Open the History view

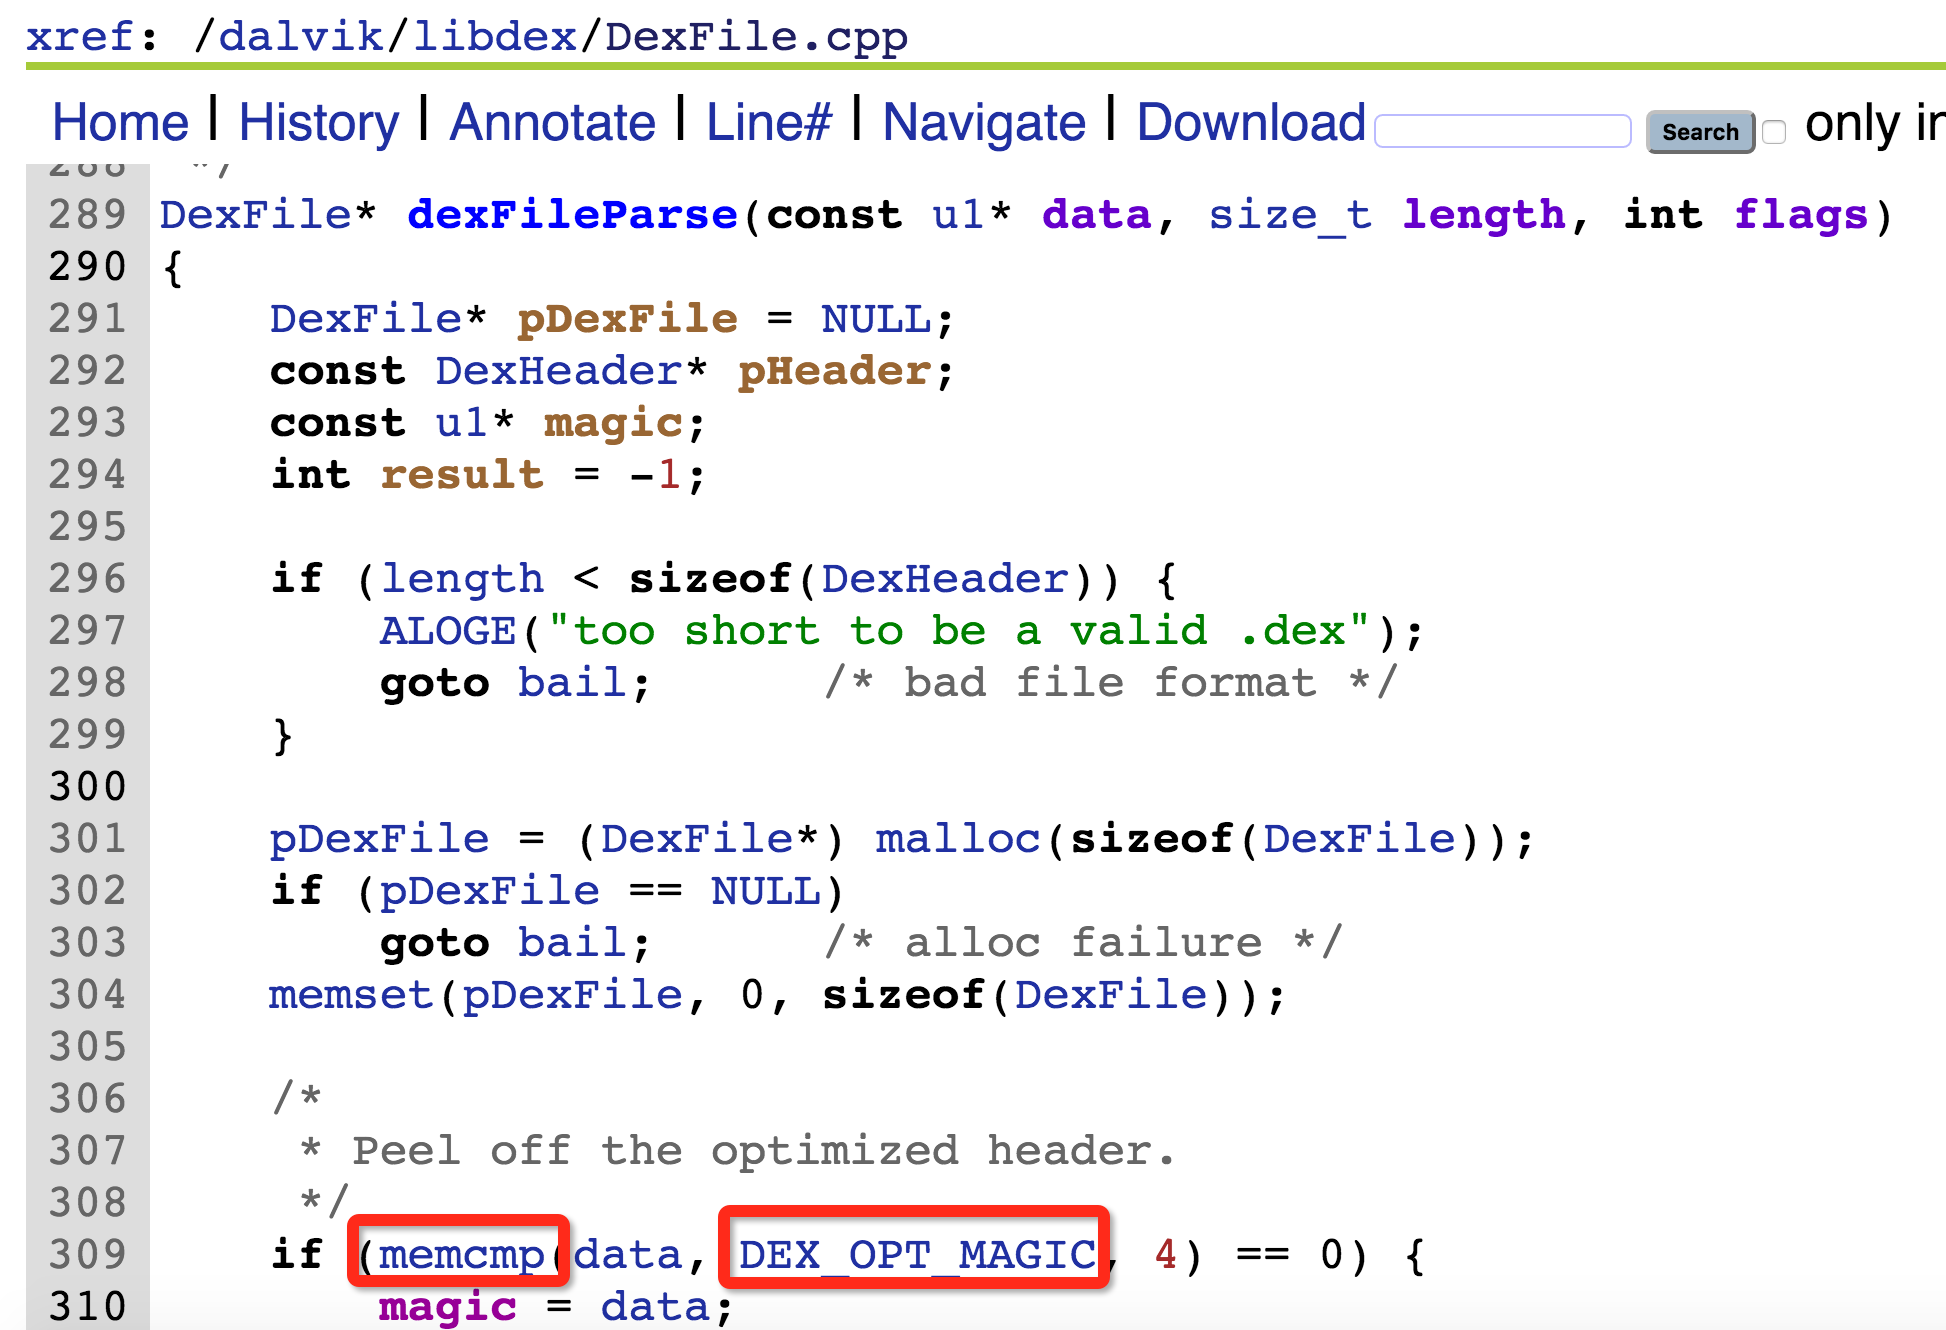click(318, 123)
